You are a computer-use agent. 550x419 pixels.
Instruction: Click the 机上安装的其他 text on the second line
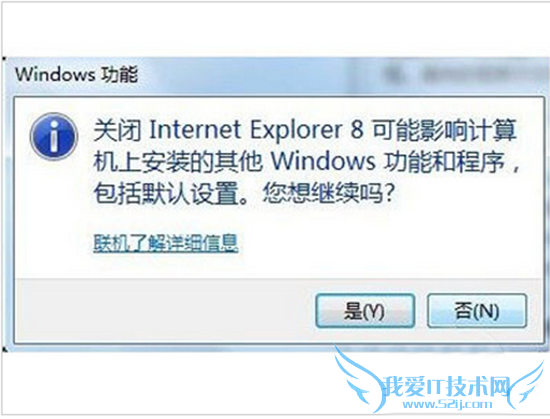178,162
